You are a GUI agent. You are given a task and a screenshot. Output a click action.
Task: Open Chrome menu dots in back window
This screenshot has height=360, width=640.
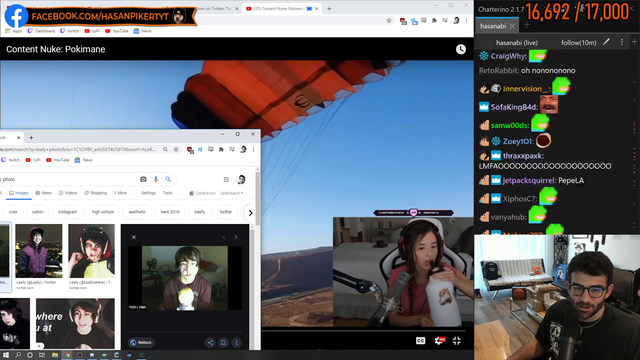pos(467,20)
